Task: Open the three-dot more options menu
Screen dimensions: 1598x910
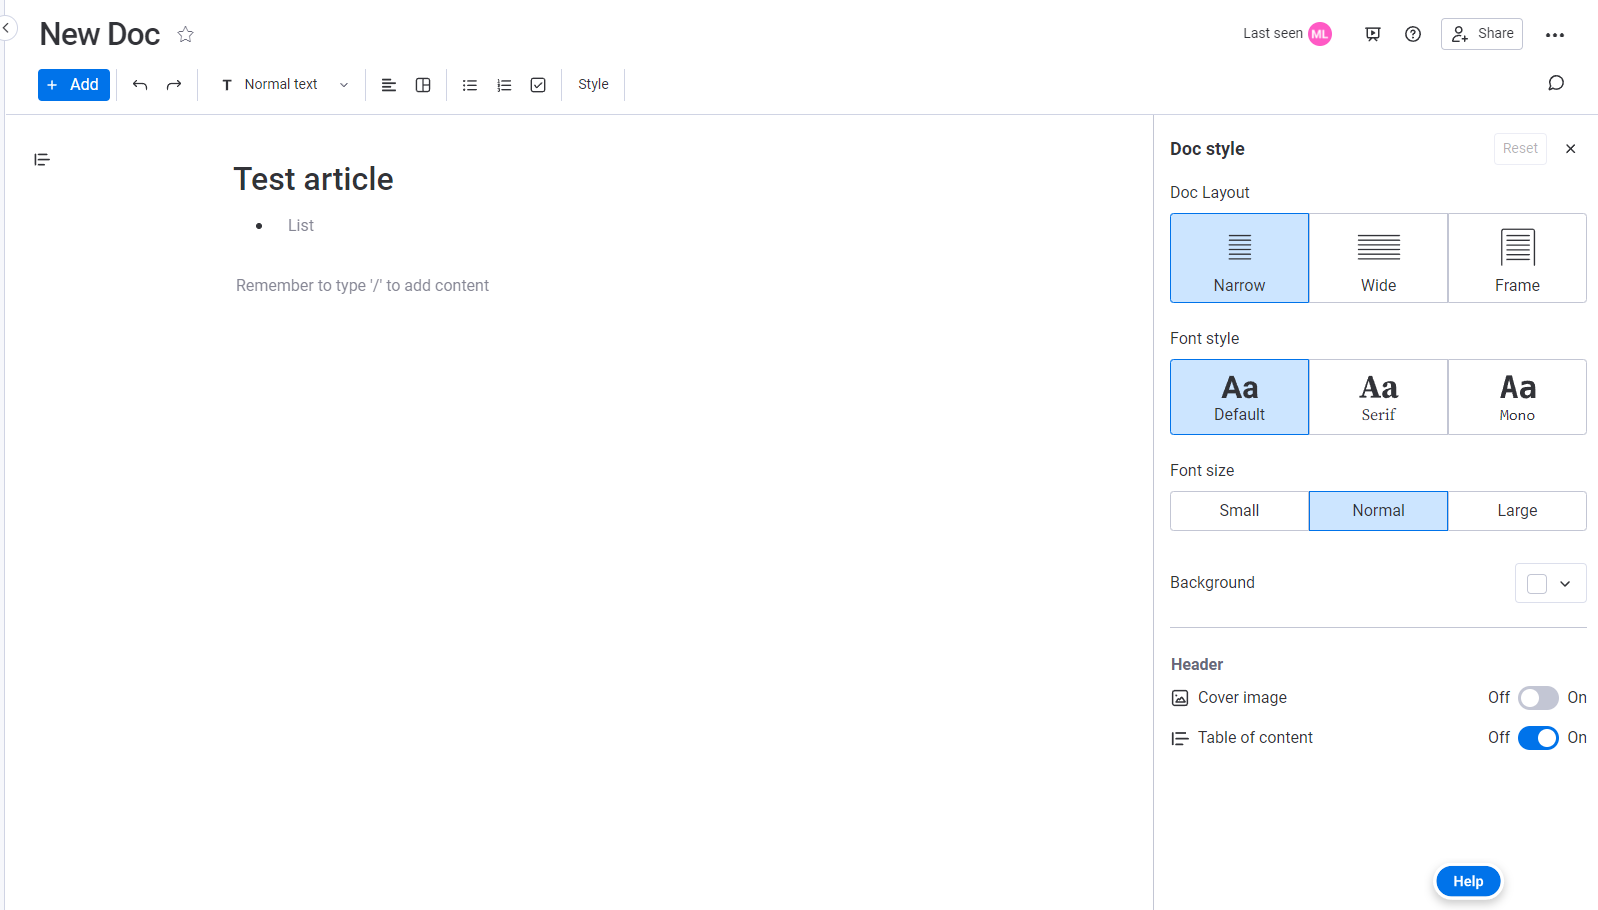Action: (x=1554, y=35)
